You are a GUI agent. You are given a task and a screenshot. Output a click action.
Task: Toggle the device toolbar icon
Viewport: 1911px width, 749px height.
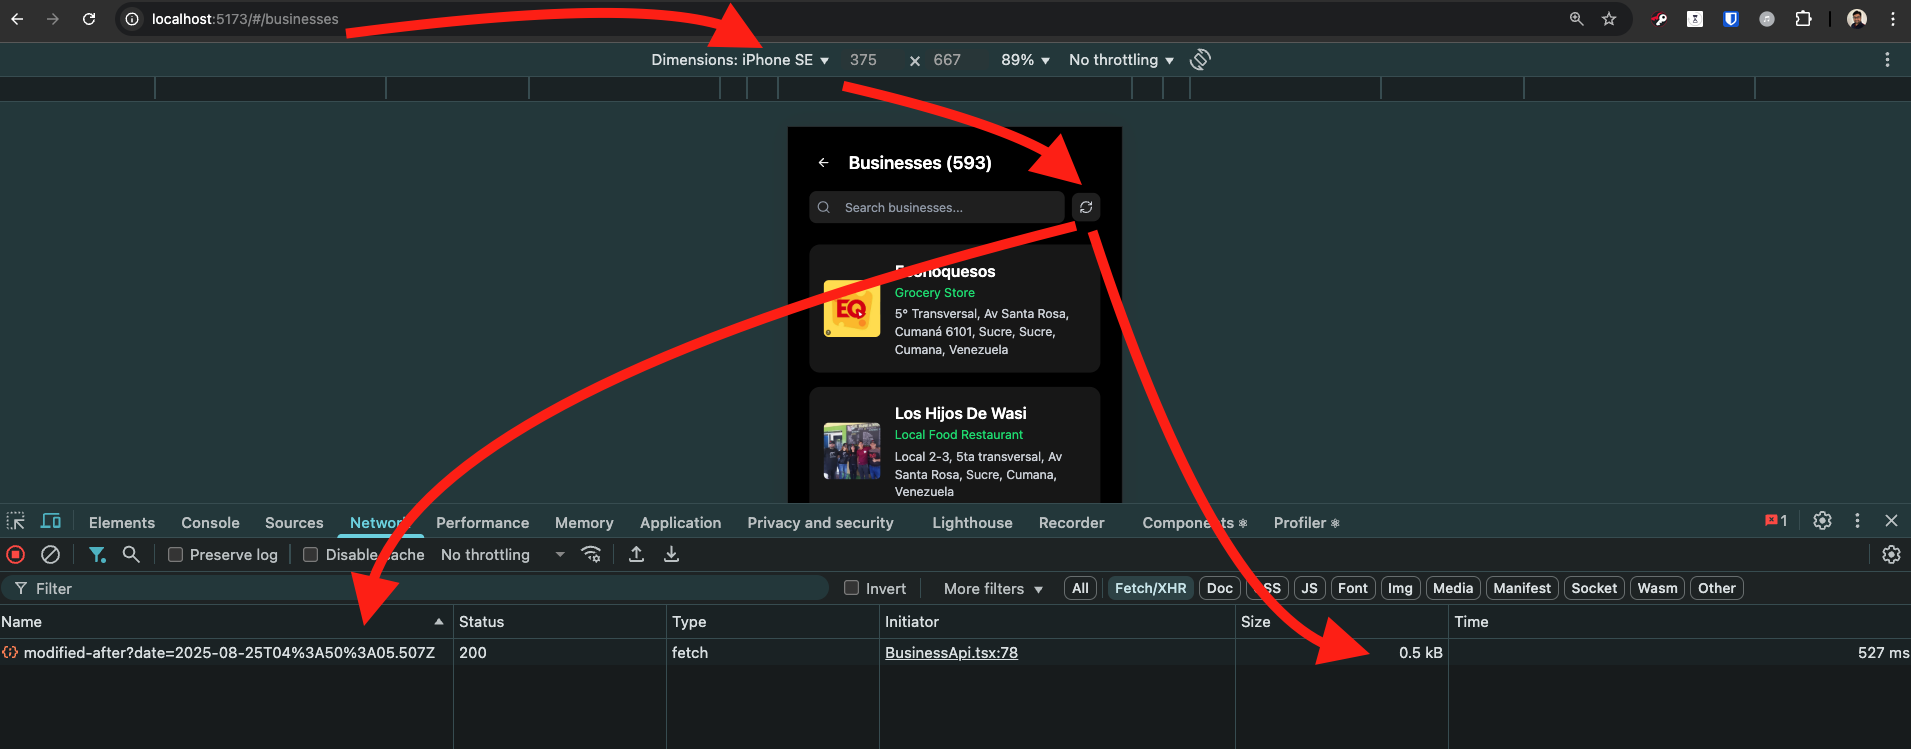tap(51, 521)
